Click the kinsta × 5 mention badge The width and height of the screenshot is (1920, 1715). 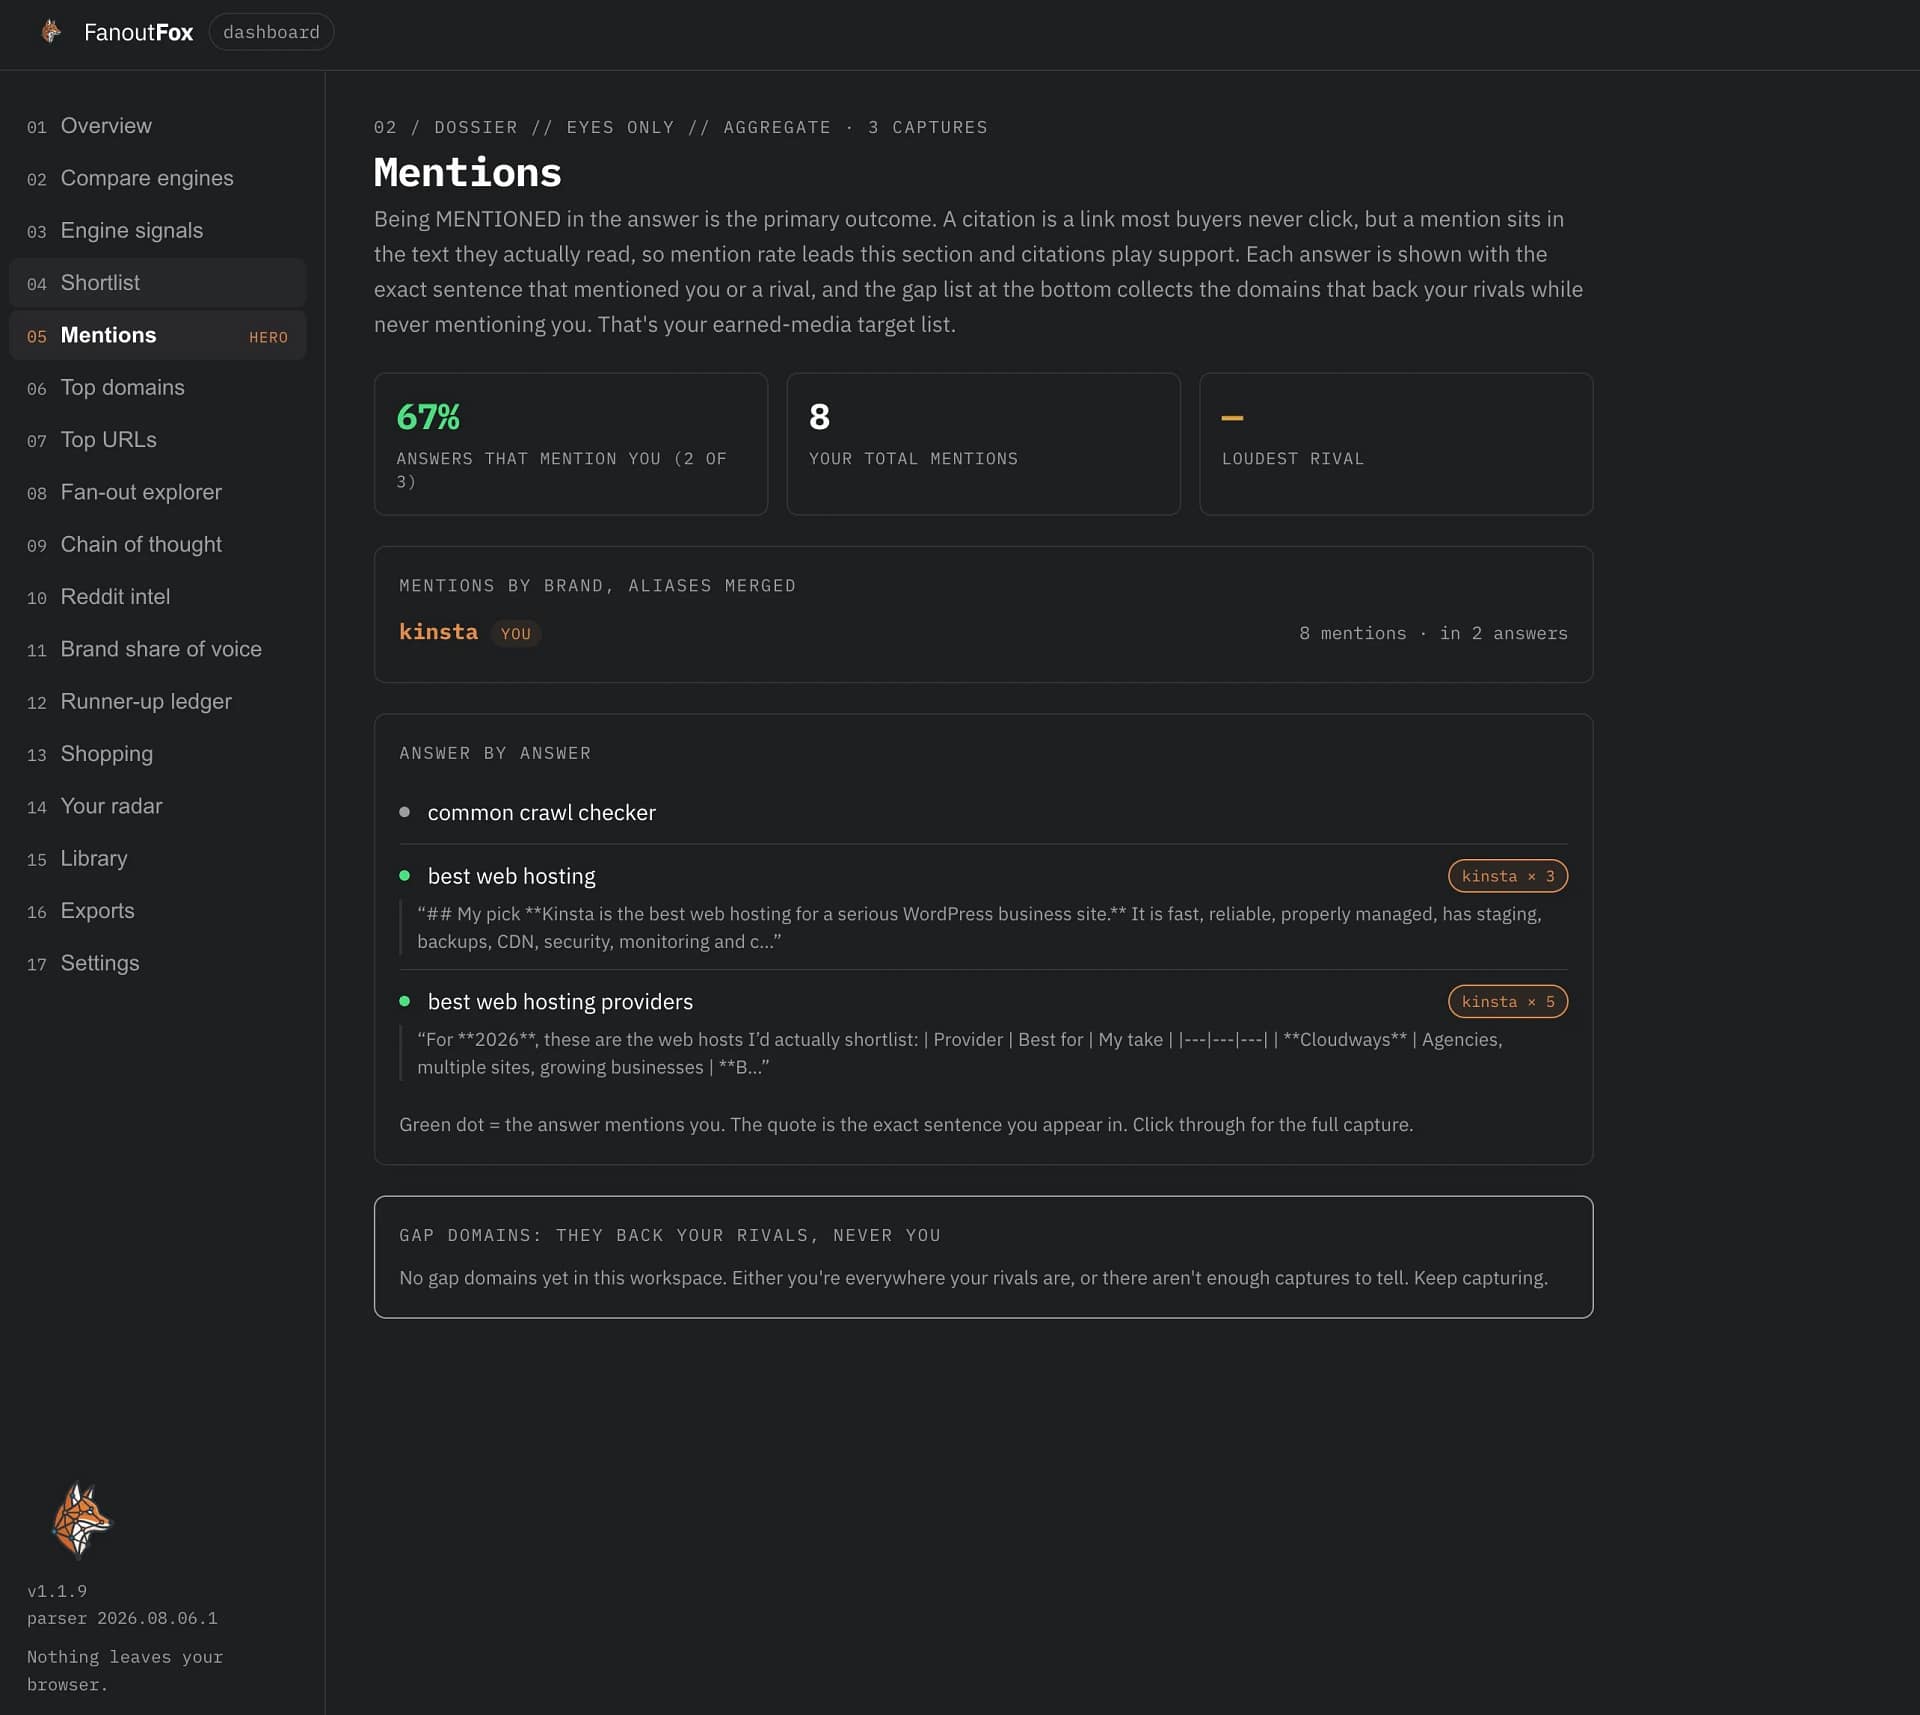tap(1507, 1002)
